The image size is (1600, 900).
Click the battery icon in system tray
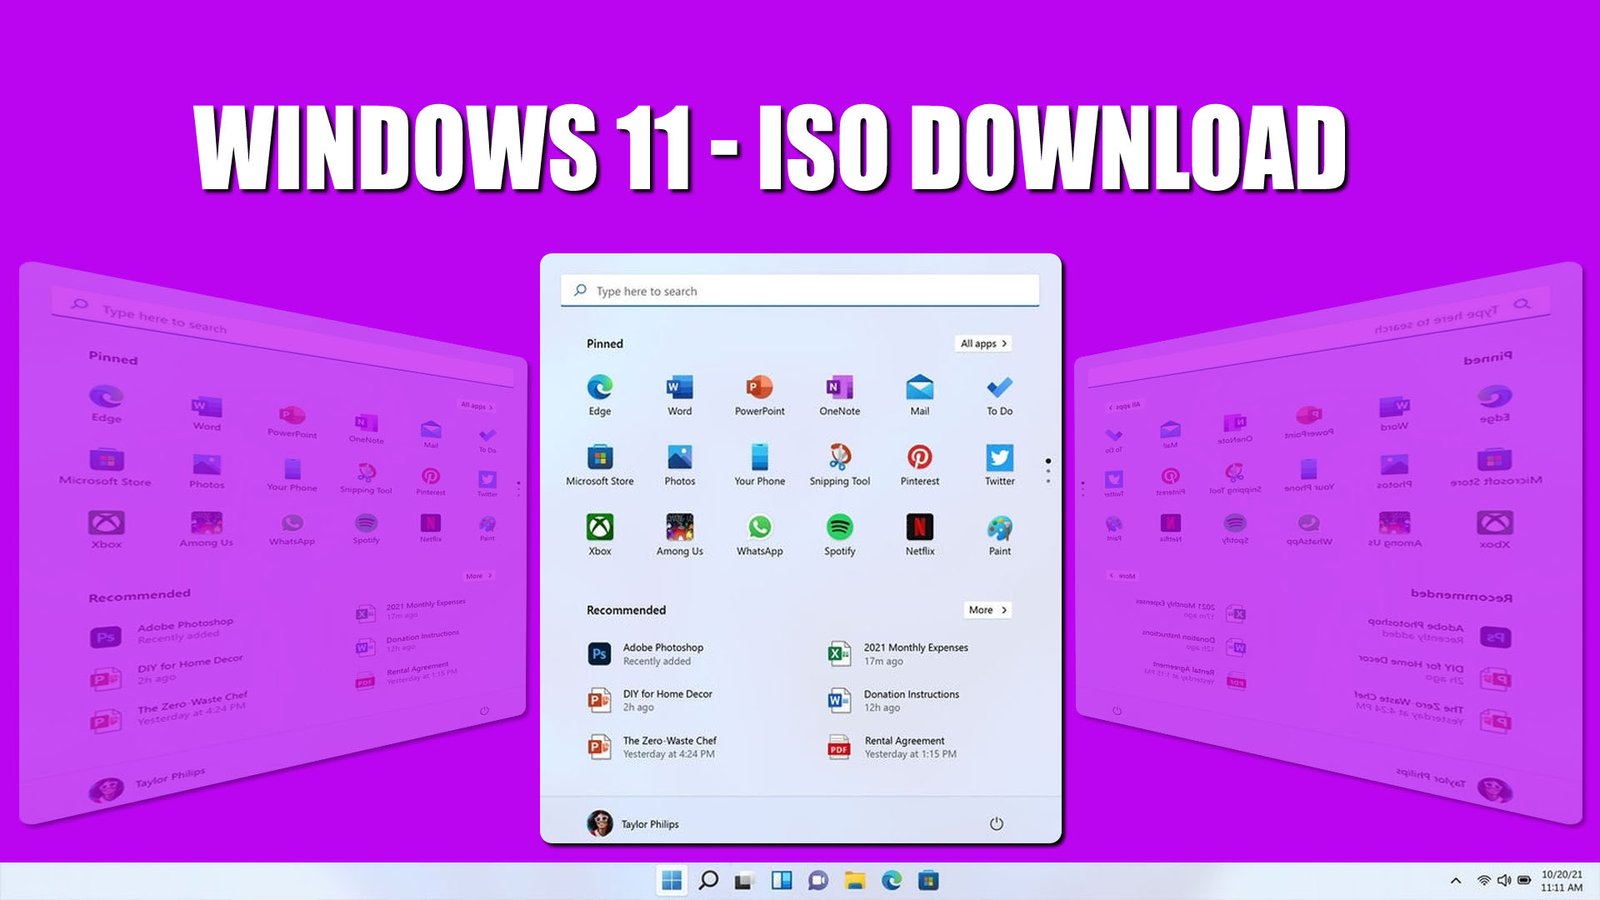coord(1524,881)
